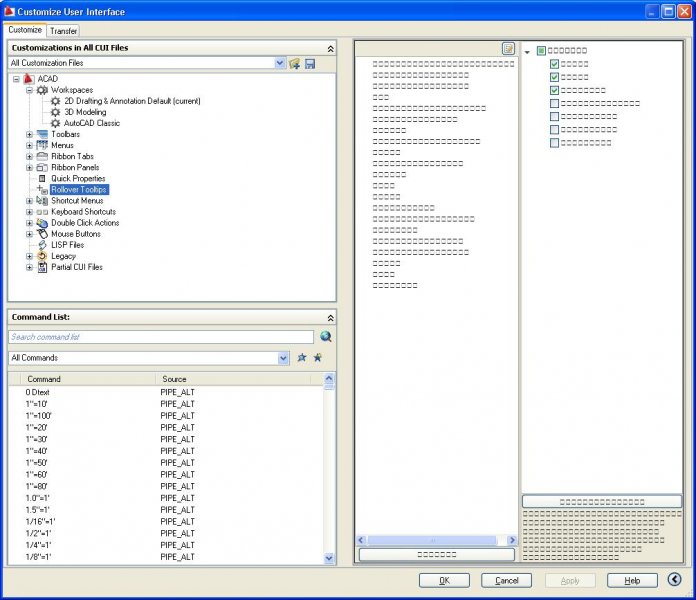The width and height of the screenshot is (696, 600).
Task: Click the create new command star icon
Action: coord(317,357)
